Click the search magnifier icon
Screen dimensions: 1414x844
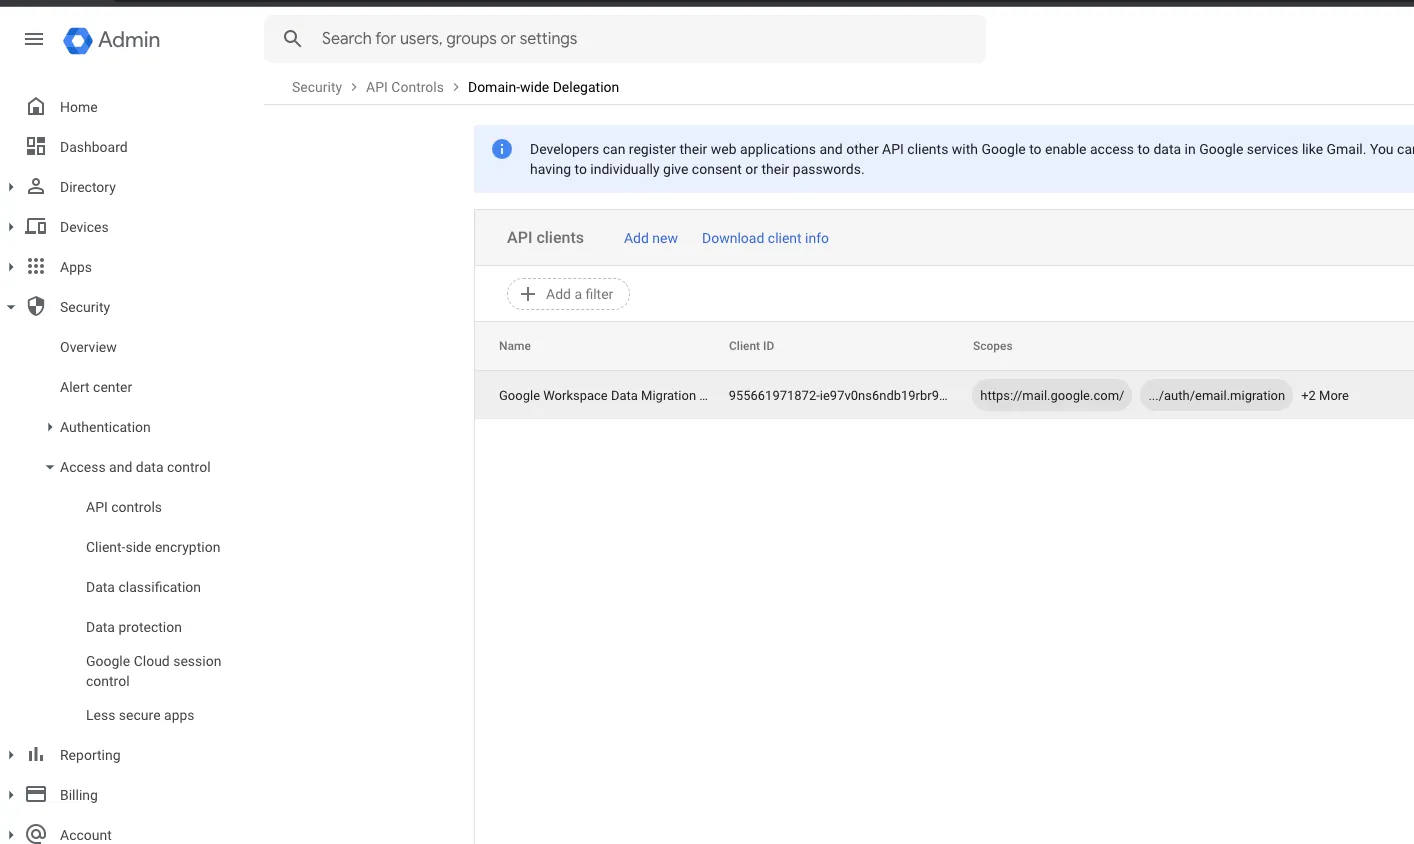pos(293,39)
